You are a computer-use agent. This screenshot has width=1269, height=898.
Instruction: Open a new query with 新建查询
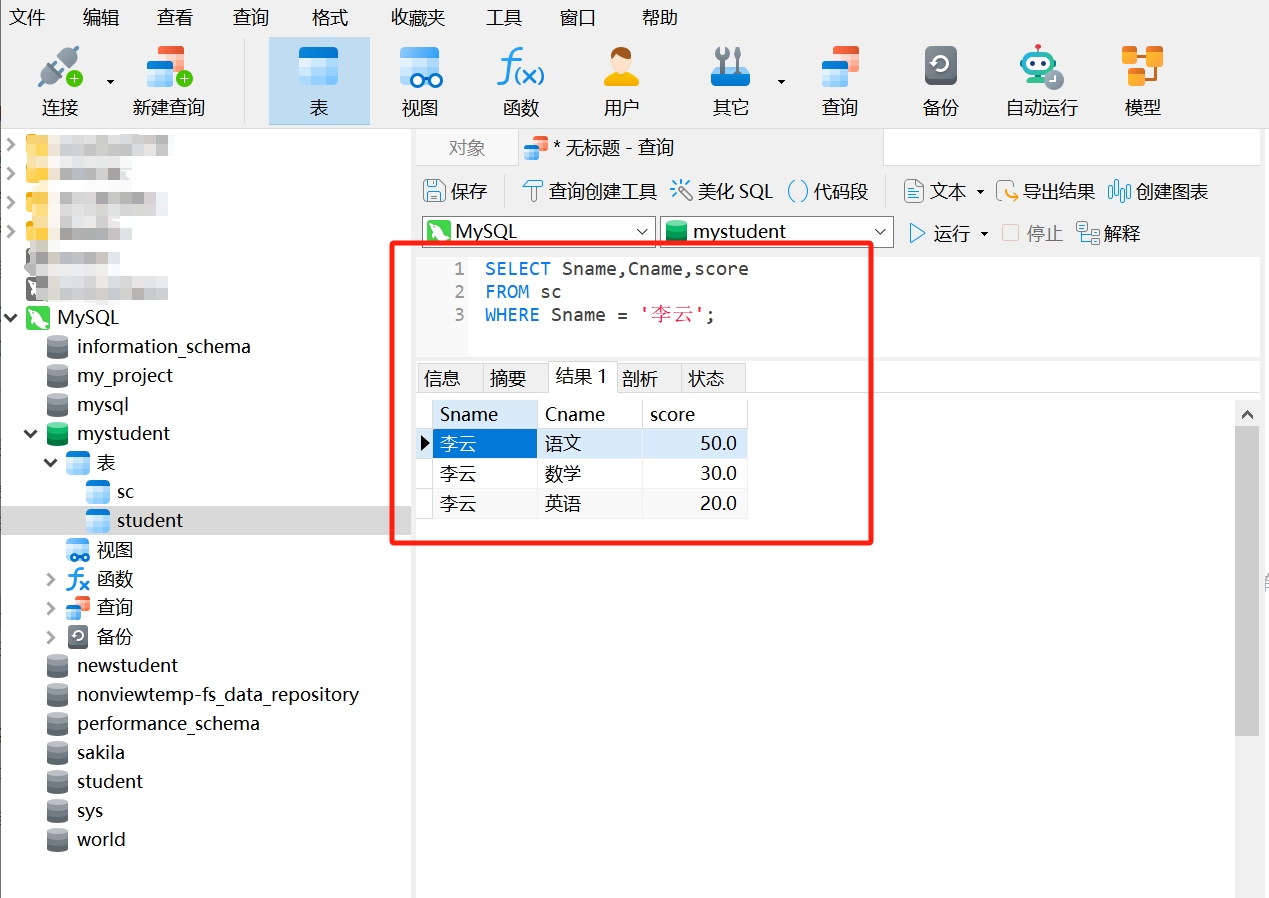(167, 80)
